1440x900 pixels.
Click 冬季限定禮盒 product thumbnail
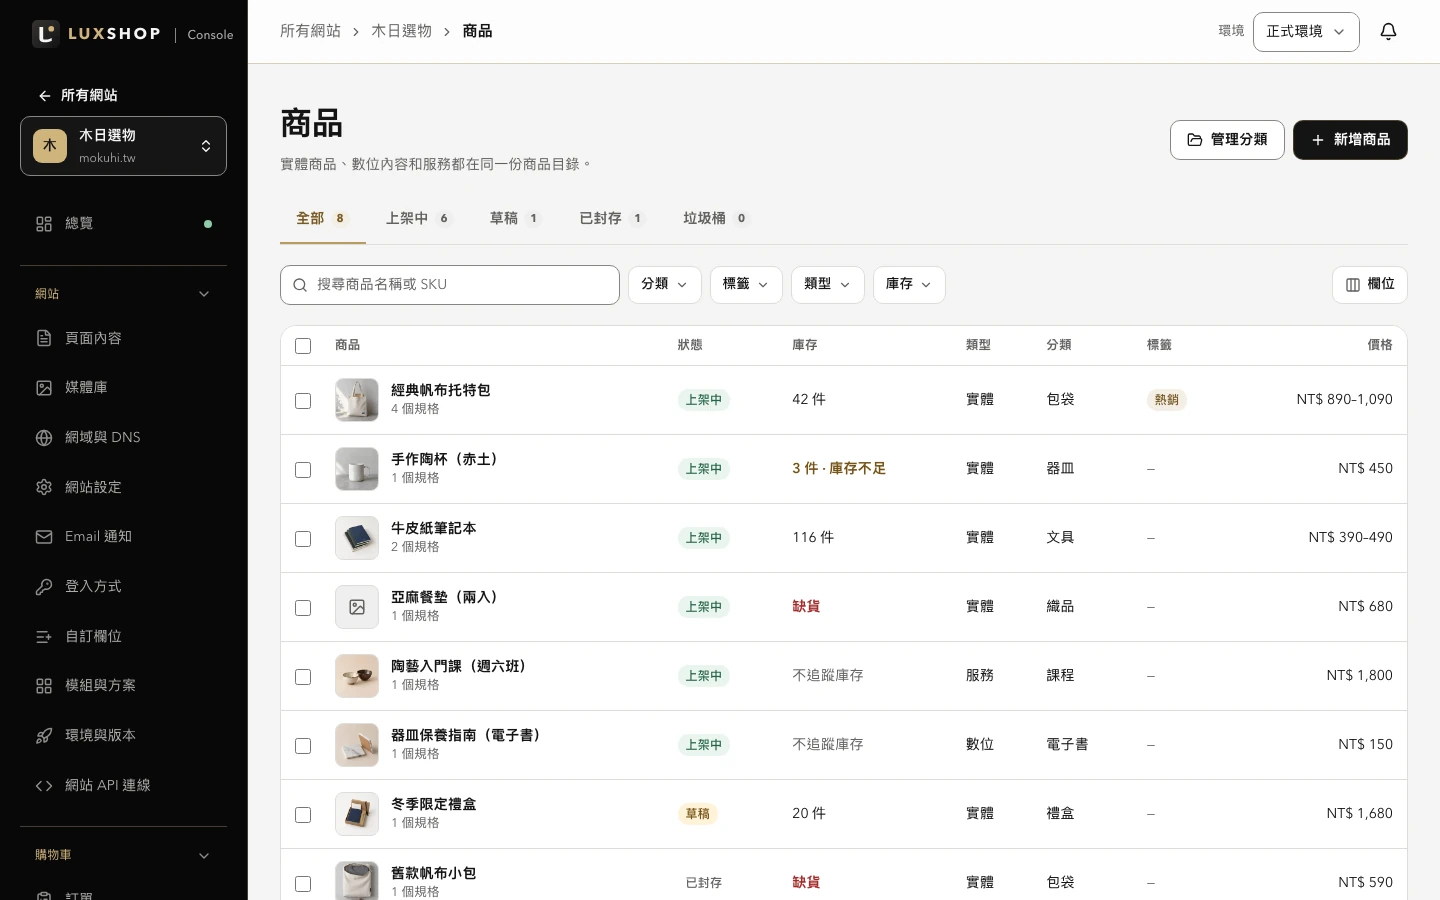point(357,814)
